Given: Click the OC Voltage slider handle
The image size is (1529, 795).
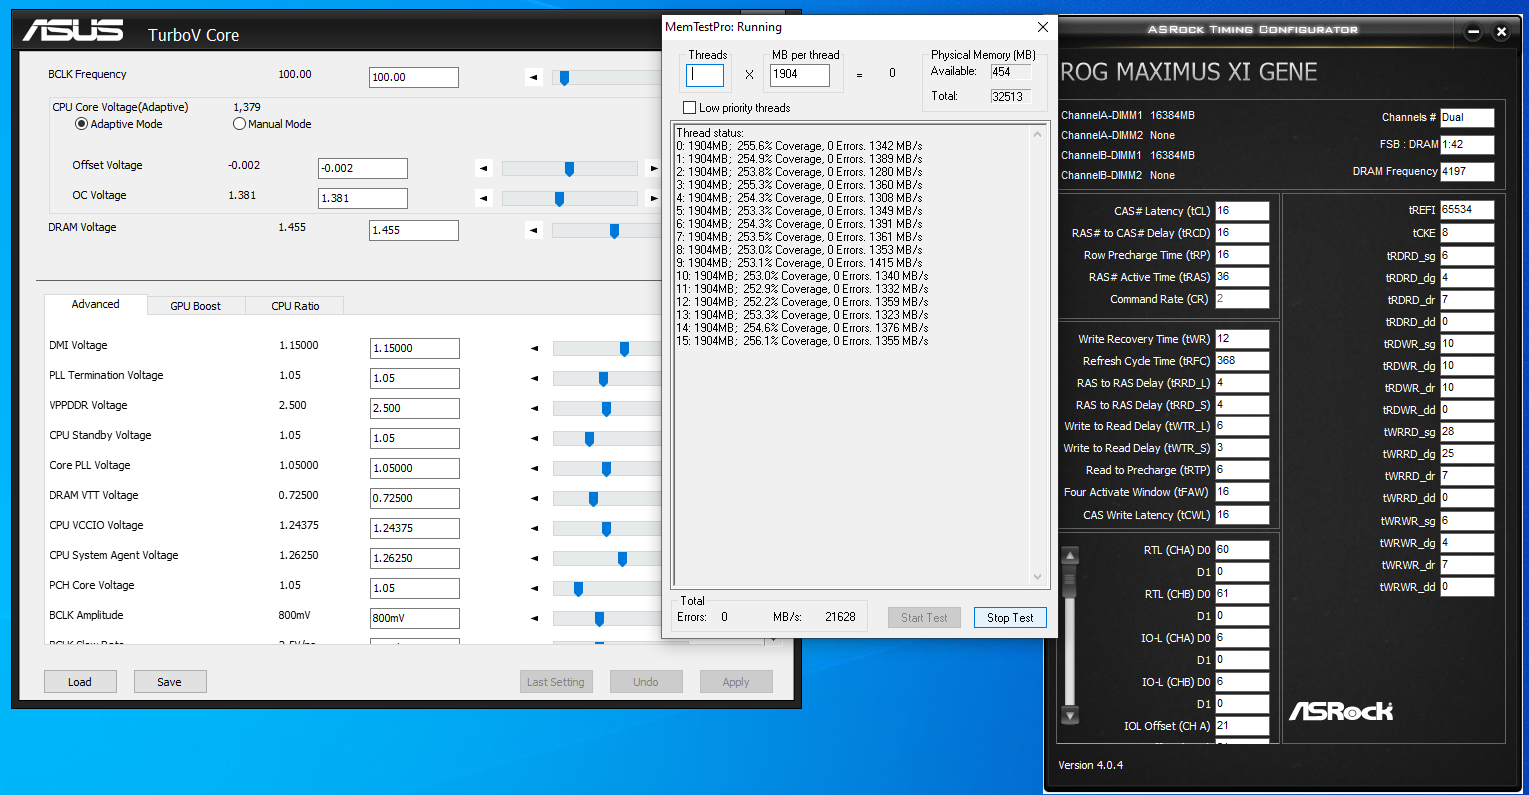Looking at the screenshot, I should click(559, 199).
